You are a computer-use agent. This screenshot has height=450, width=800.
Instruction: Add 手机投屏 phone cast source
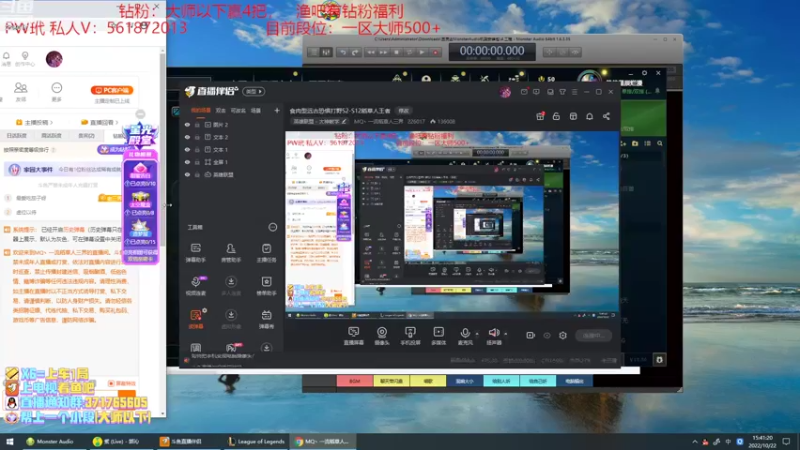410,336
